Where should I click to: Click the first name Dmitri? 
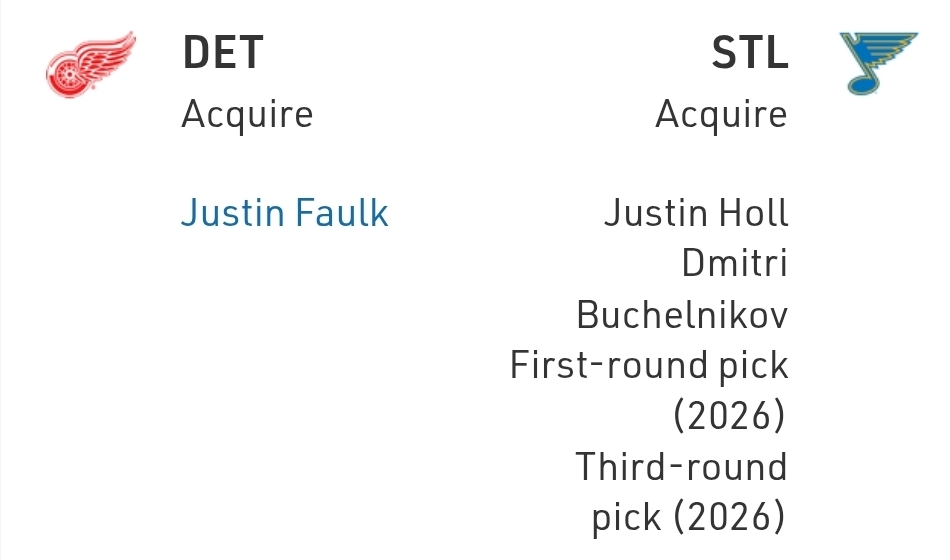[x=734, y=264]
